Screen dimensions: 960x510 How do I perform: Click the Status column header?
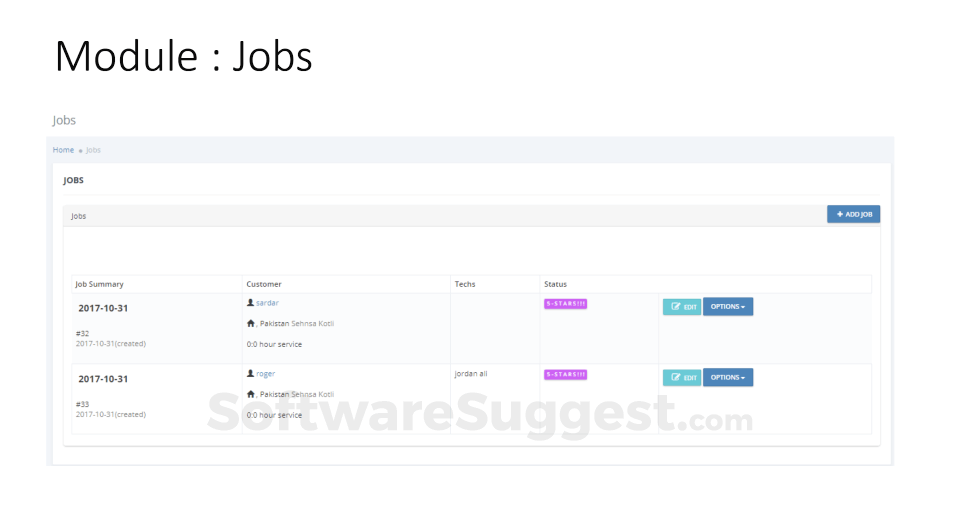pos(555,284)
